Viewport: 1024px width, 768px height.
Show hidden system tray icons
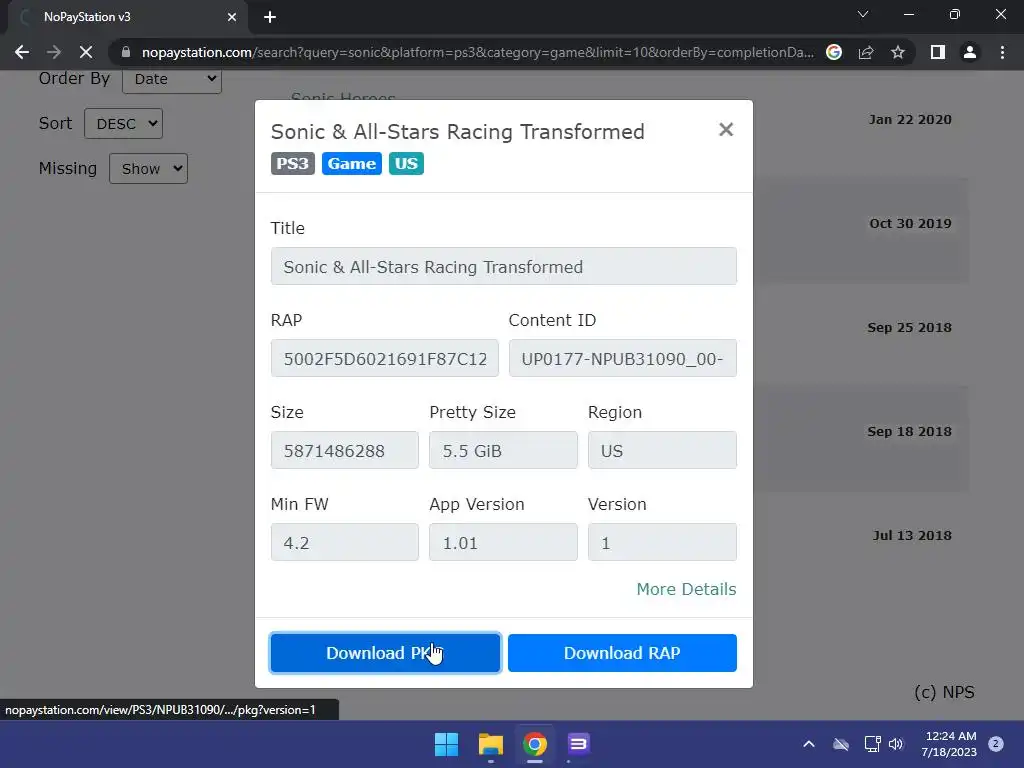pyautogui.click(x=808, y=744)
